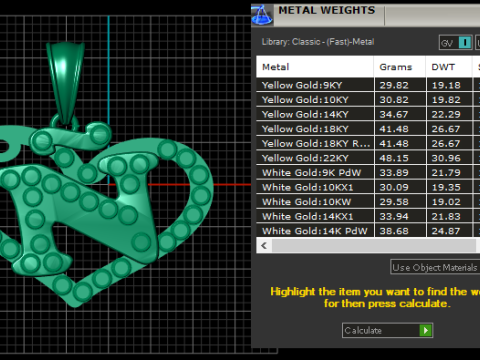Click the 21.79 DWT cell
Screen dimensions: 480x360
tap(449, 173)
